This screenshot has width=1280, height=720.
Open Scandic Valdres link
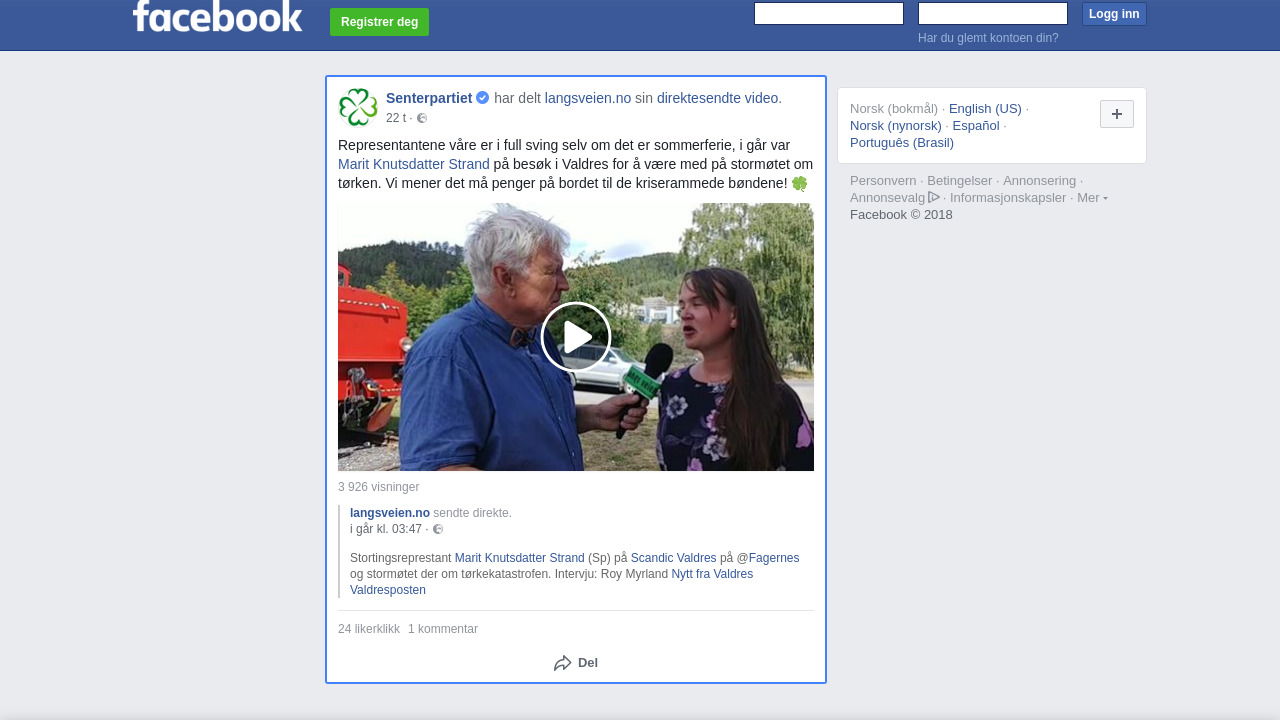click(674, 558)
